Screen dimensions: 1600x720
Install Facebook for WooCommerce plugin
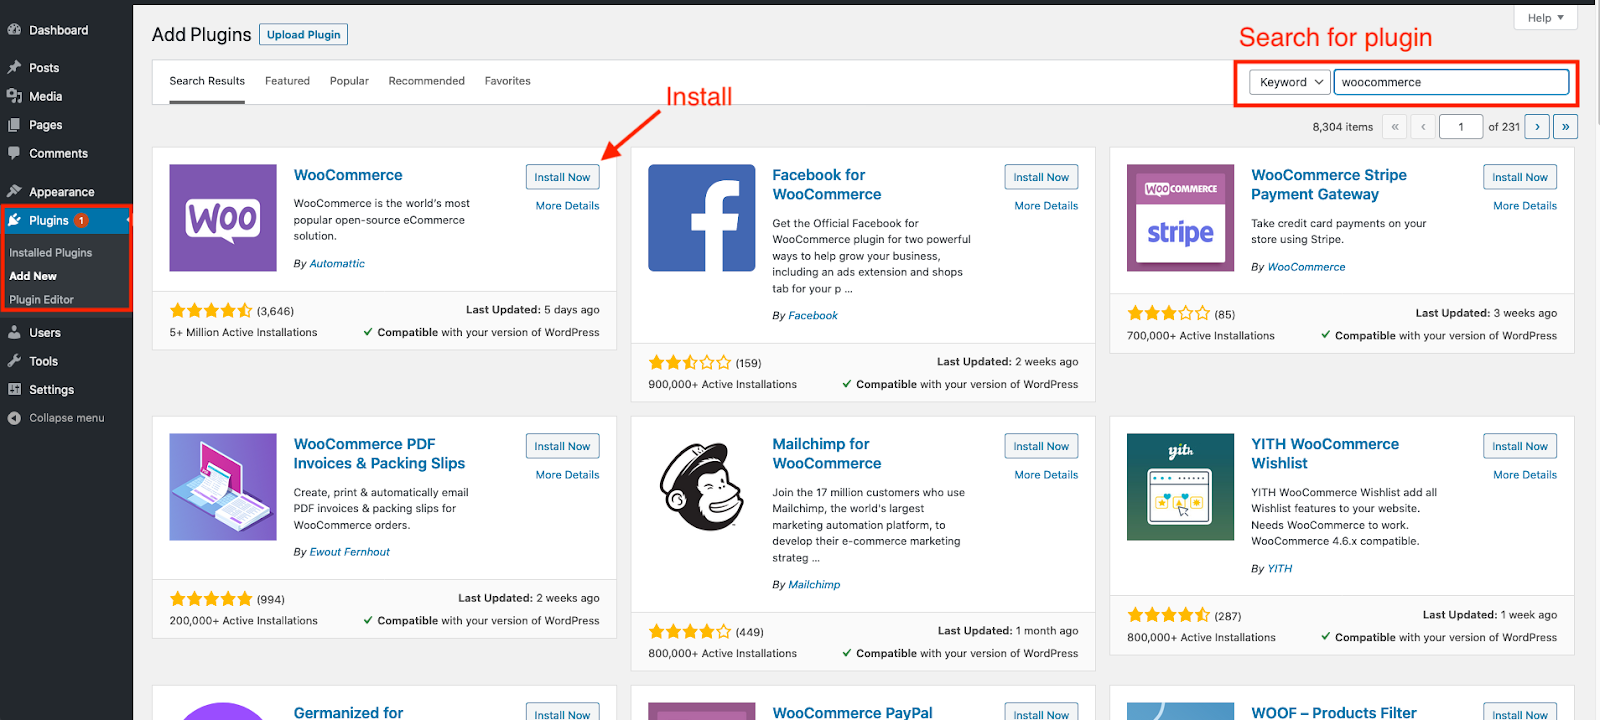pyautogui.click(x=1041, y=177)
